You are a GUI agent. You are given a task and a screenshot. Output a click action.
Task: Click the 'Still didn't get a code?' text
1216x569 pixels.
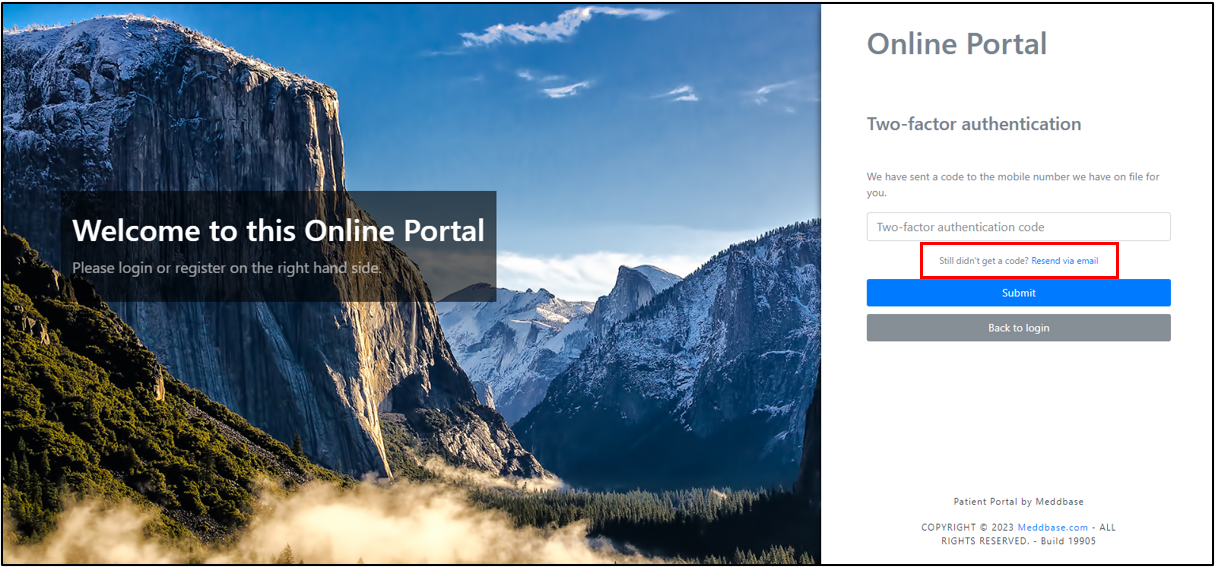point(984,261)
